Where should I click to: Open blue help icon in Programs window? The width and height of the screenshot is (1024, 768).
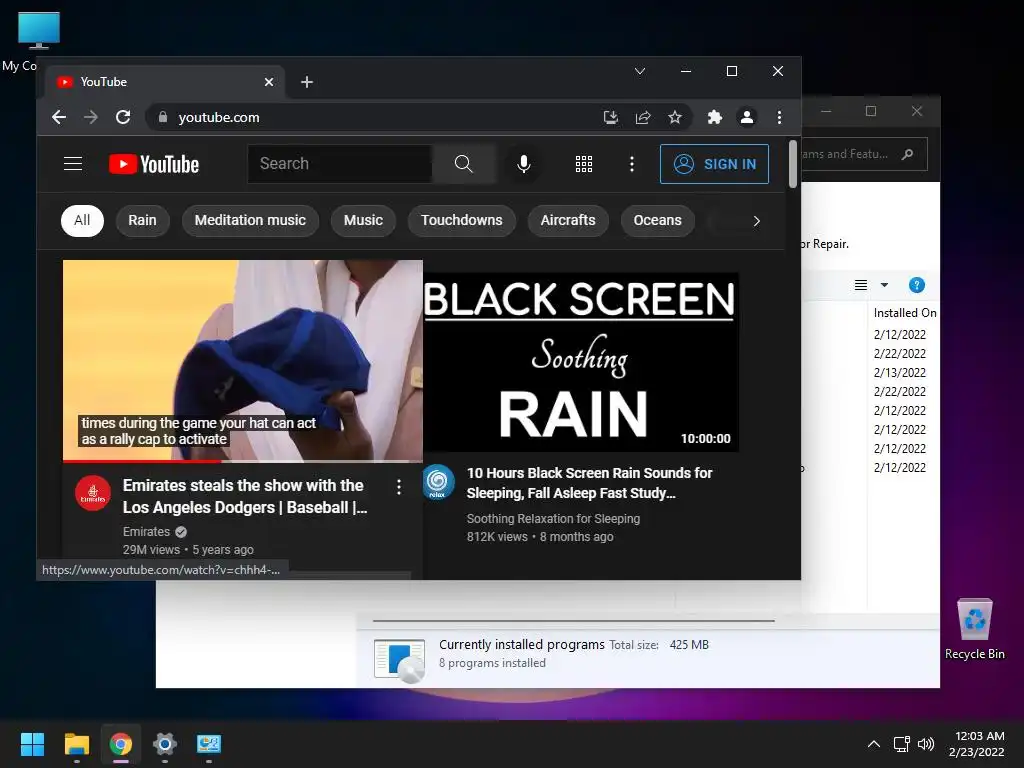[x=917, y=285]
